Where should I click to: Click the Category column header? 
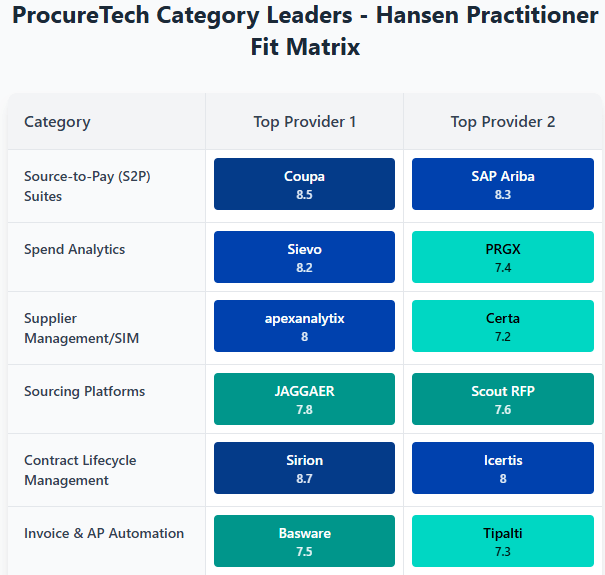pos(57,122)
